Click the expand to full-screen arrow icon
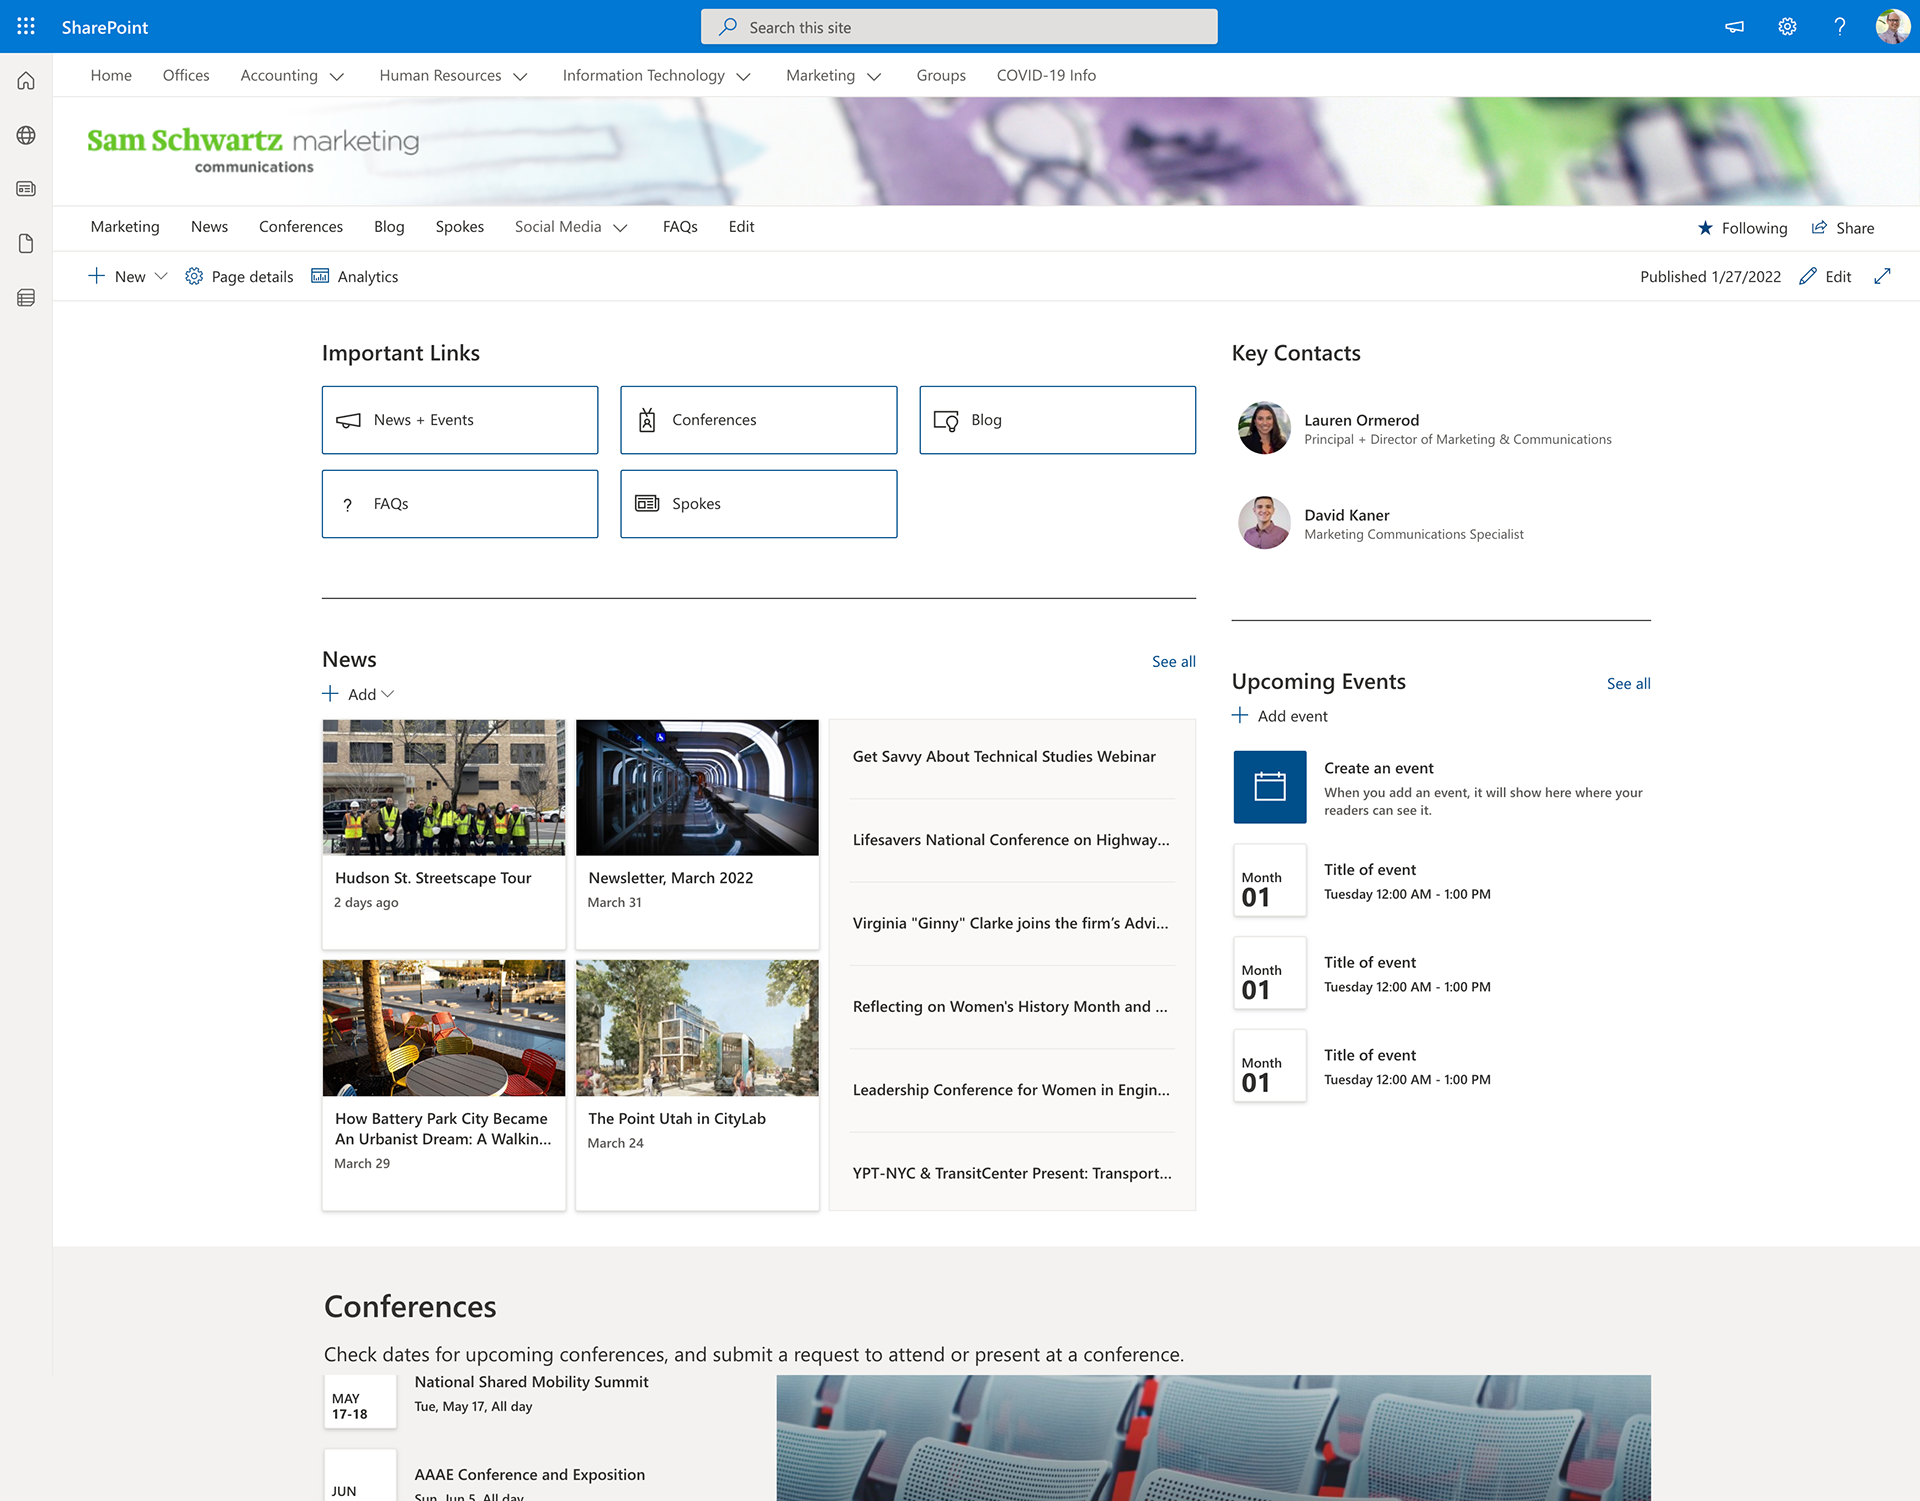 [1882, 276]
